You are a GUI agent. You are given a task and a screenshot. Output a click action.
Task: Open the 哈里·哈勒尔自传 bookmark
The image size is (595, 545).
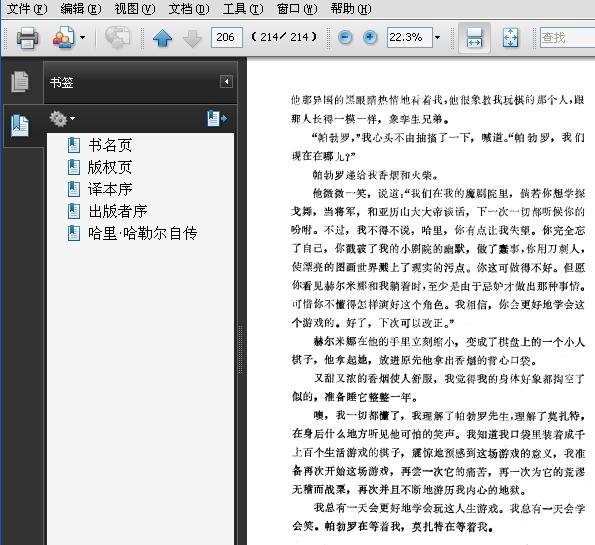pos(143,233)
